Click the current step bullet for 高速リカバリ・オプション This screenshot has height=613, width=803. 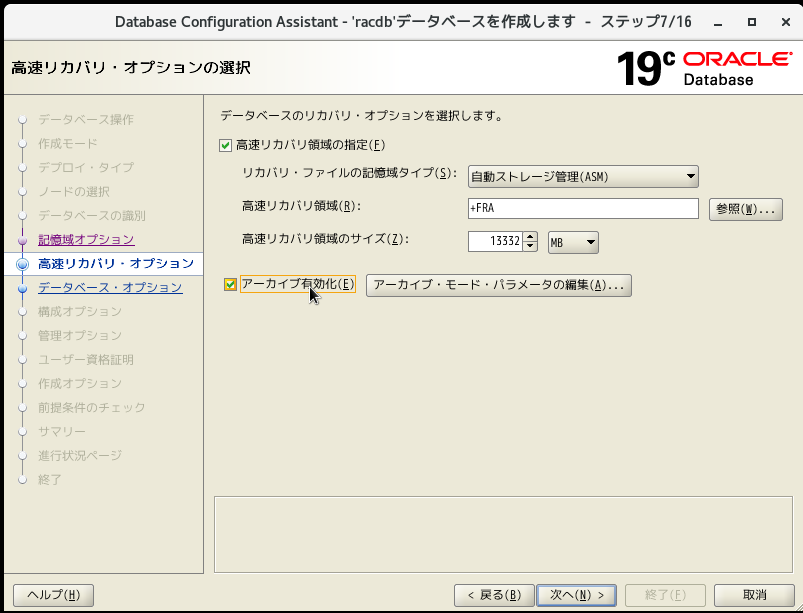[x=23, y=264]
